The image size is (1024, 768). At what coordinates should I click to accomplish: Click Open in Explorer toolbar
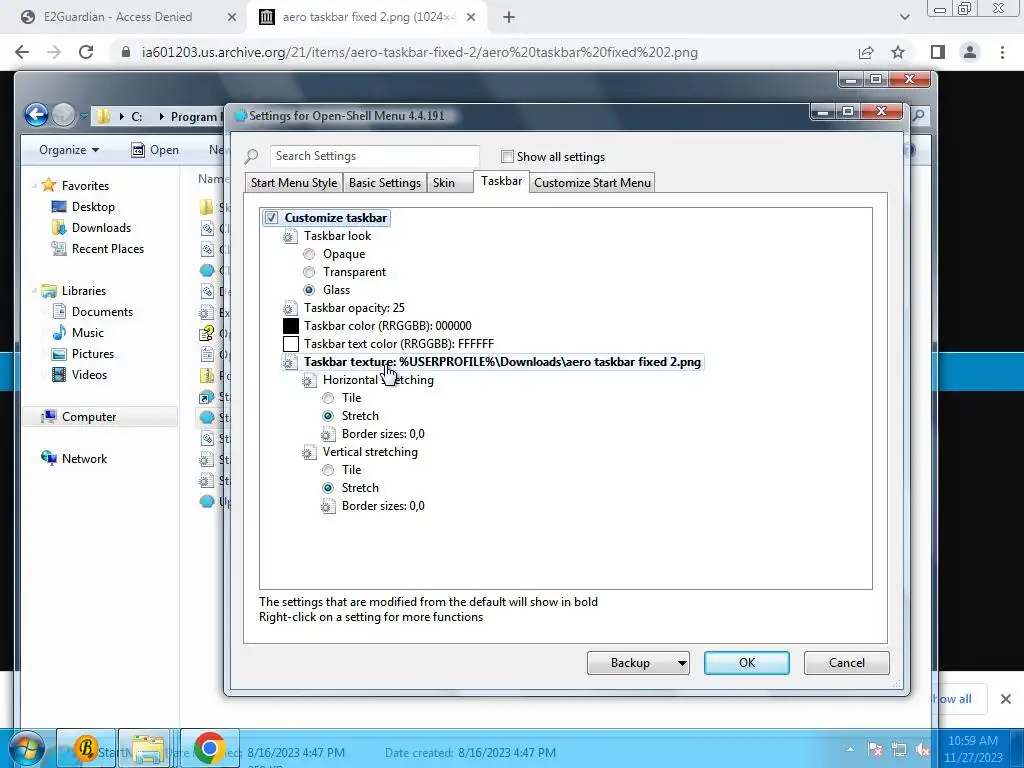coord(155,150)
